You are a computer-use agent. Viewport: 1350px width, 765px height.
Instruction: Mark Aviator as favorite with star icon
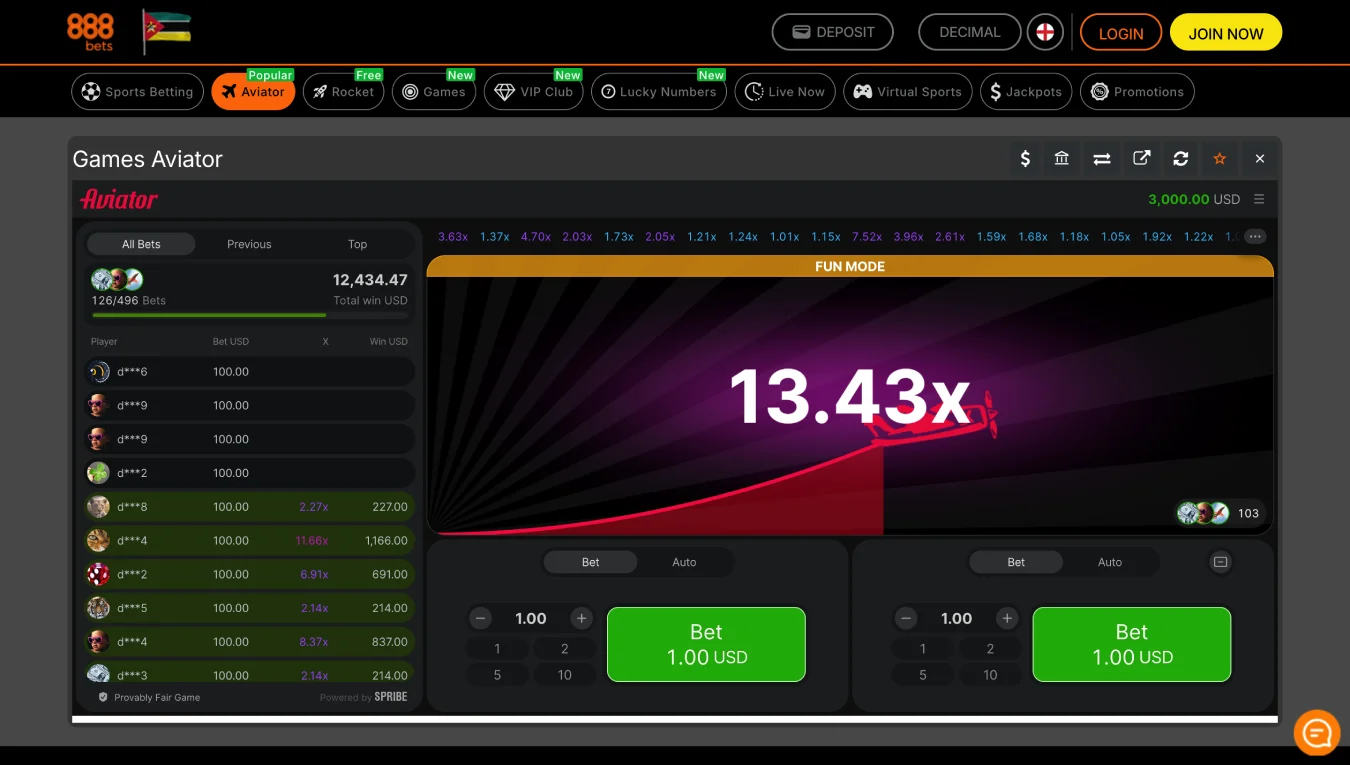tap(1220, 159)
